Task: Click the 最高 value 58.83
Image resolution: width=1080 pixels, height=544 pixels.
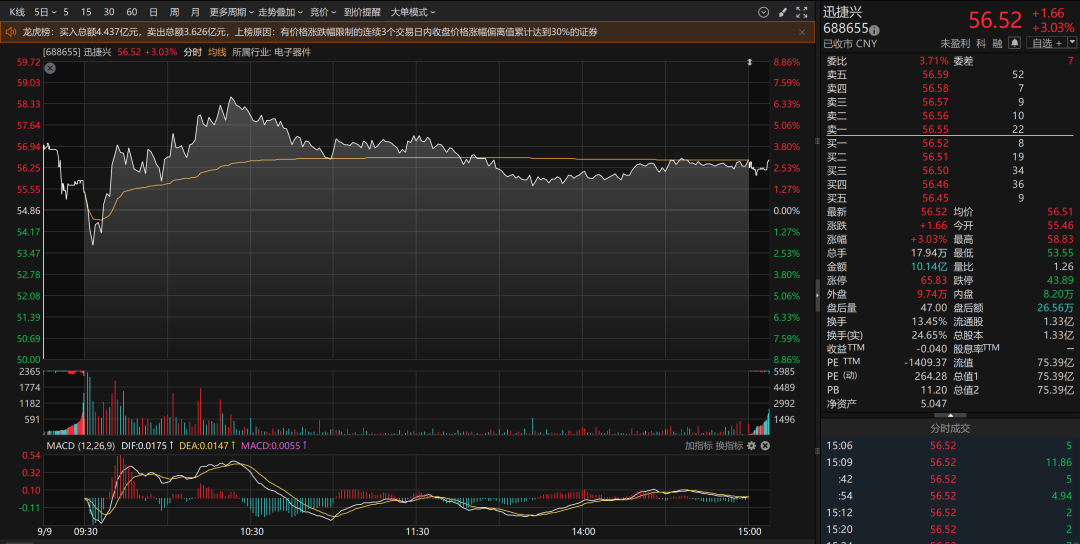Action: (x=1060, y=239)
